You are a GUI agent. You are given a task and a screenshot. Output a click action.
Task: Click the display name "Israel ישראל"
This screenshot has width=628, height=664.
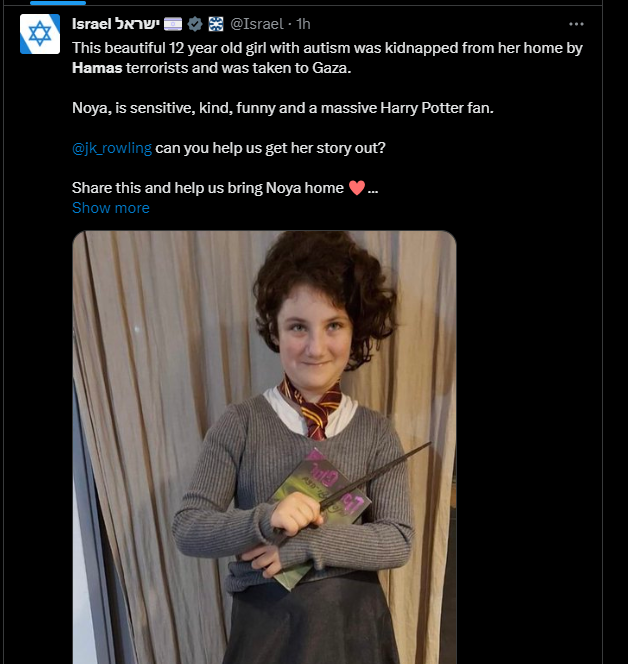coord(116,24)
